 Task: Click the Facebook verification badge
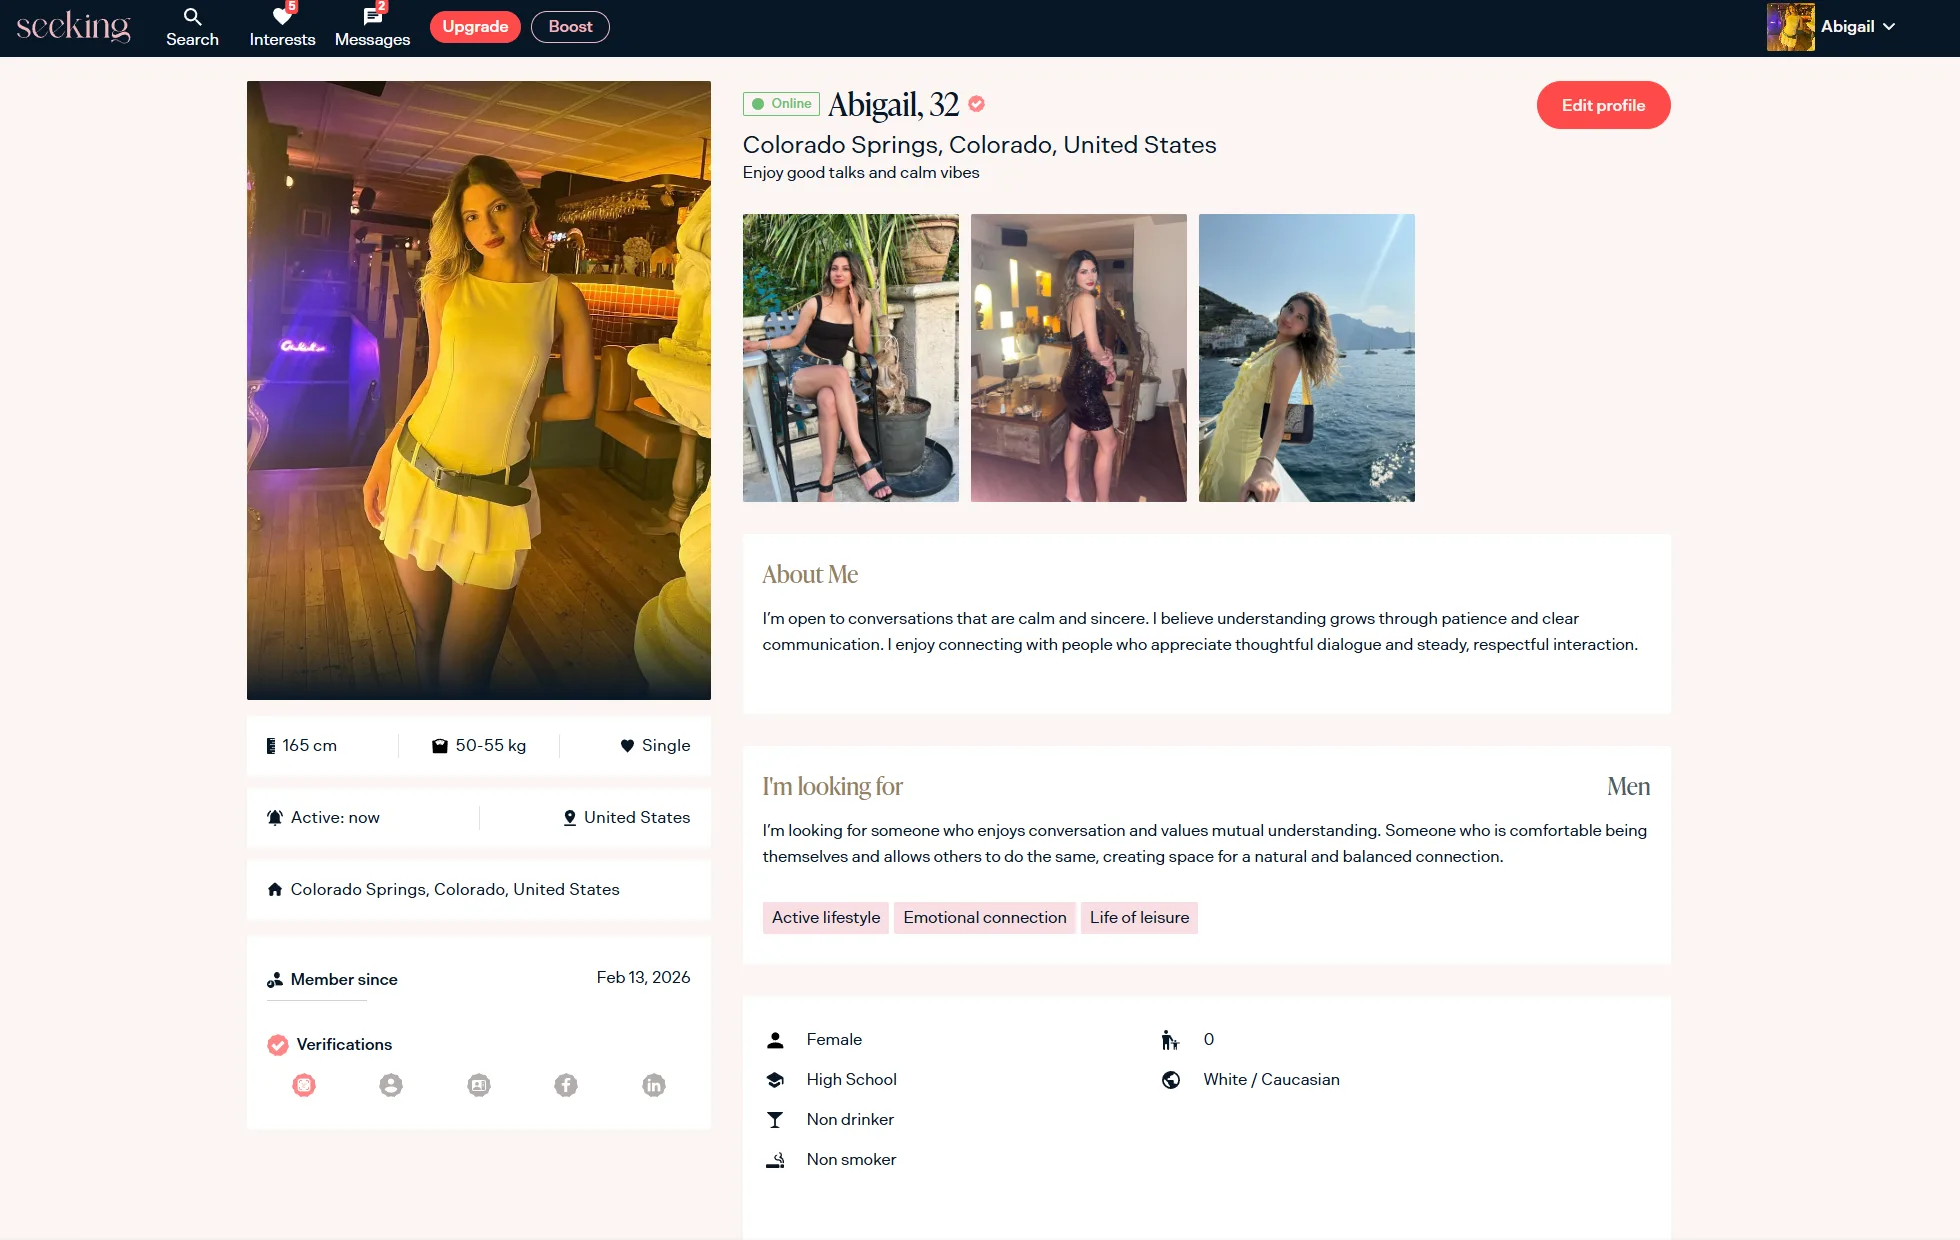[x=566, y=1085]
